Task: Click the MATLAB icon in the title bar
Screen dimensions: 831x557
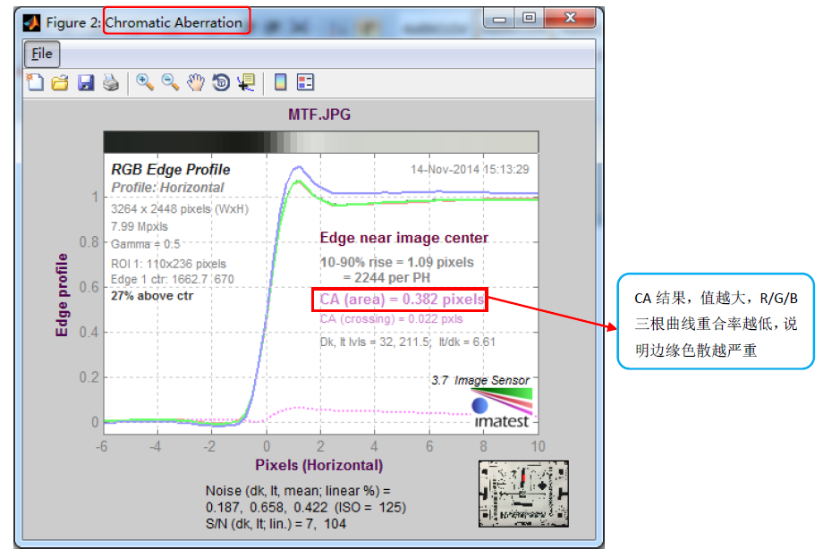Action: click(35, 22)
